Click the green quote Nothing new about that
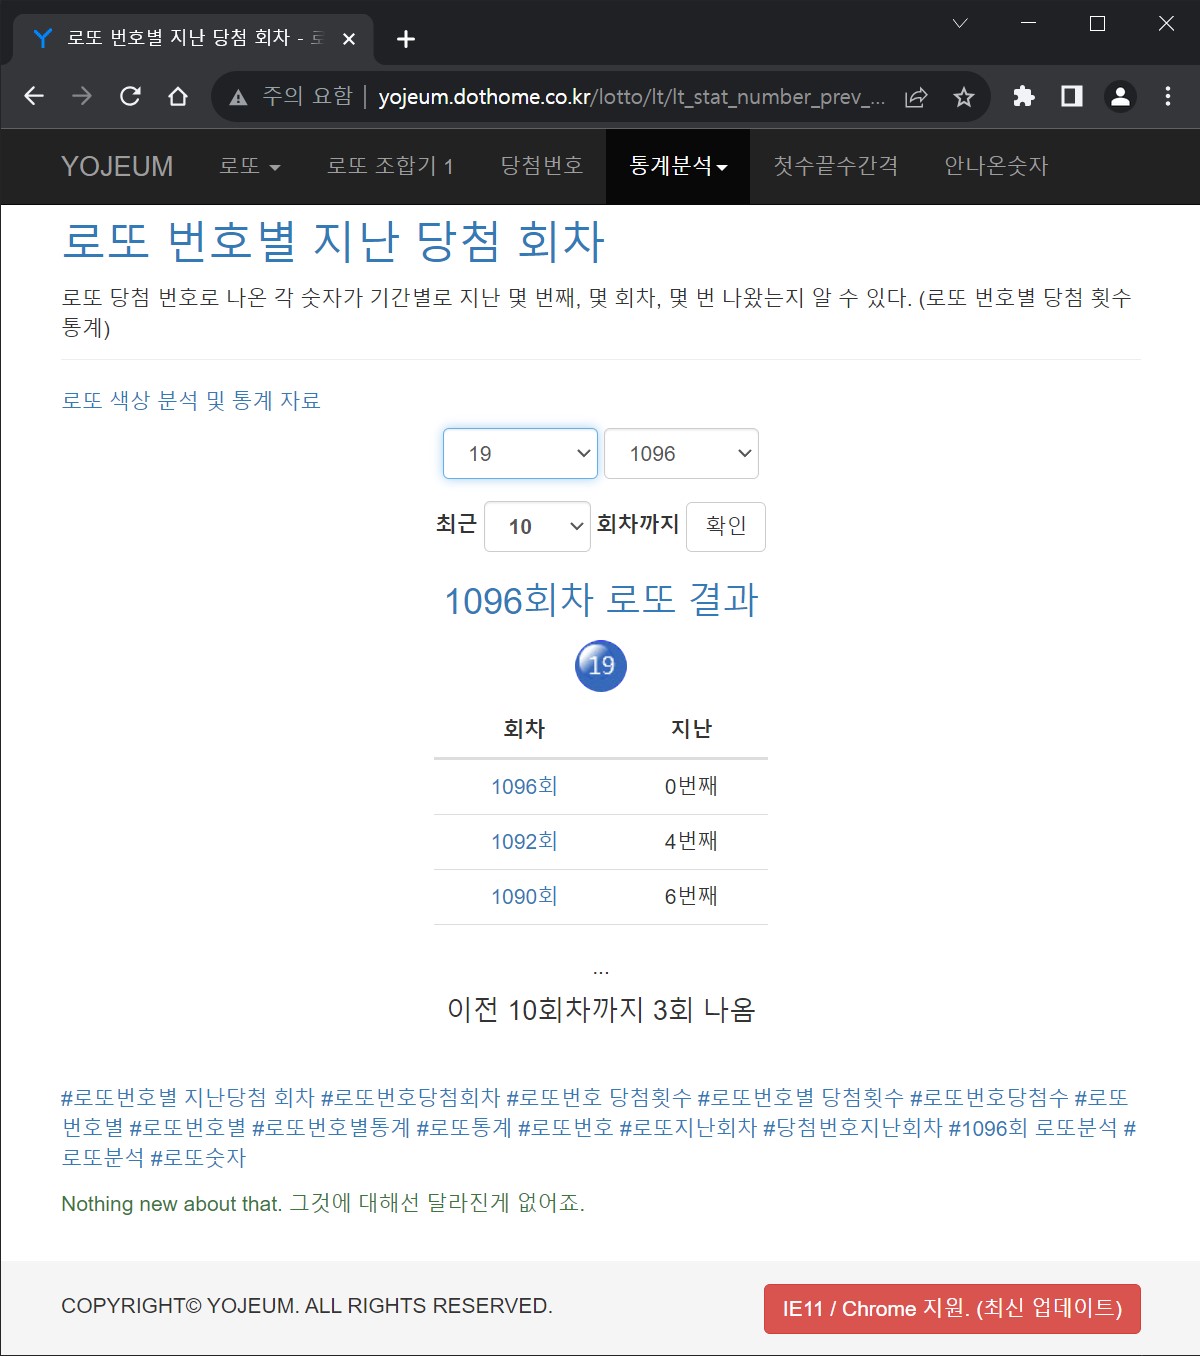 click(323, 1203)
